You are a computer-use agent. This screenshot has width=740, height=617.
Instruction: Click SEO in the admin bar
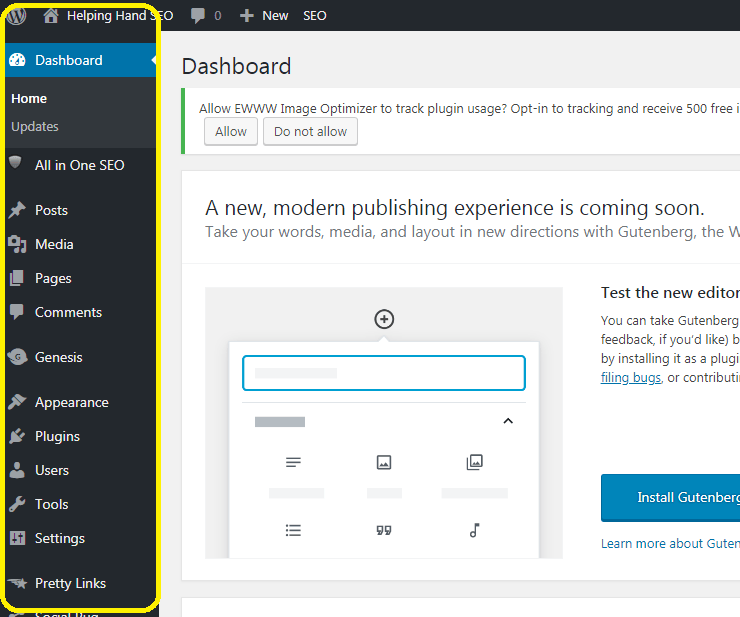(314, 16)
